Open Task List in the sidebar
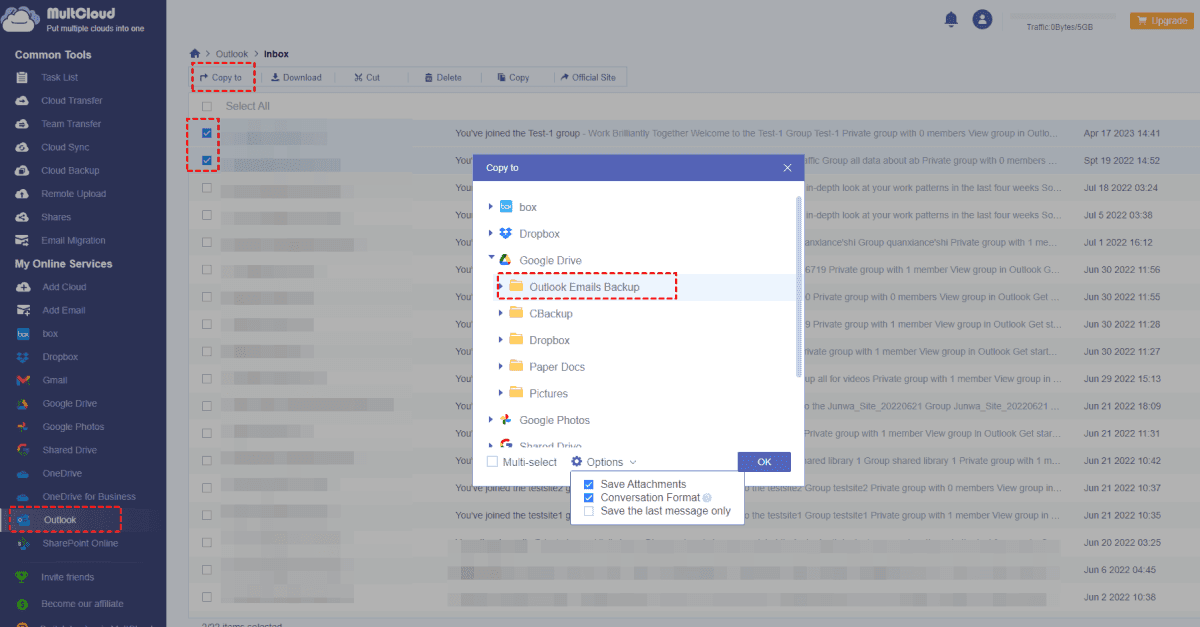 click(x=59, y=77)
